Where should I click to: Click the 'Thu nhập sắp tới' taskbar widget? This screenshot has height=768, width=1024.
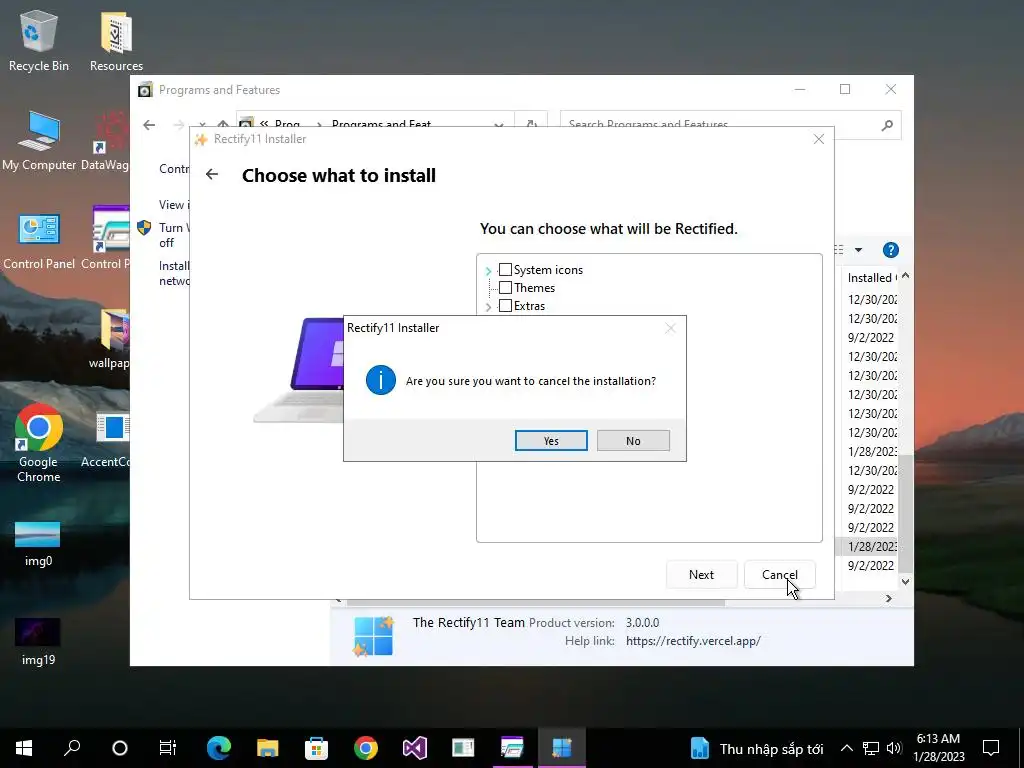(x=758, y=748)
